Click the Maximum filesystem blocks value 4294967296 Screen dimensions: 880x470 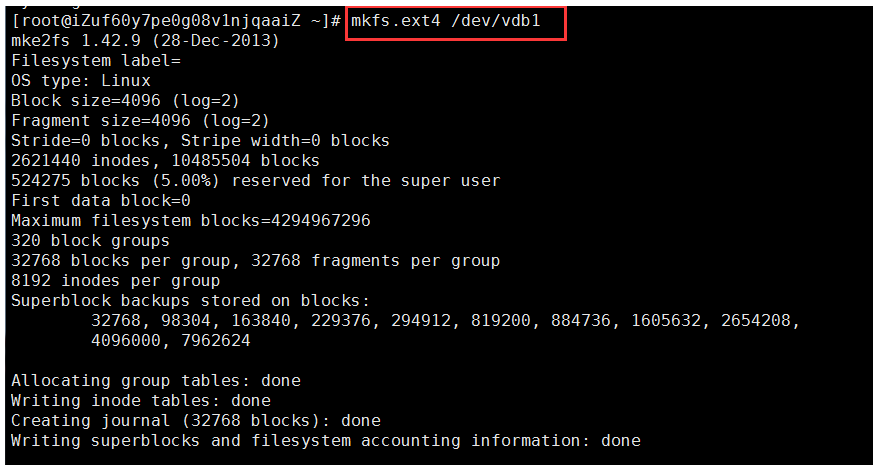tap(320, 221)
